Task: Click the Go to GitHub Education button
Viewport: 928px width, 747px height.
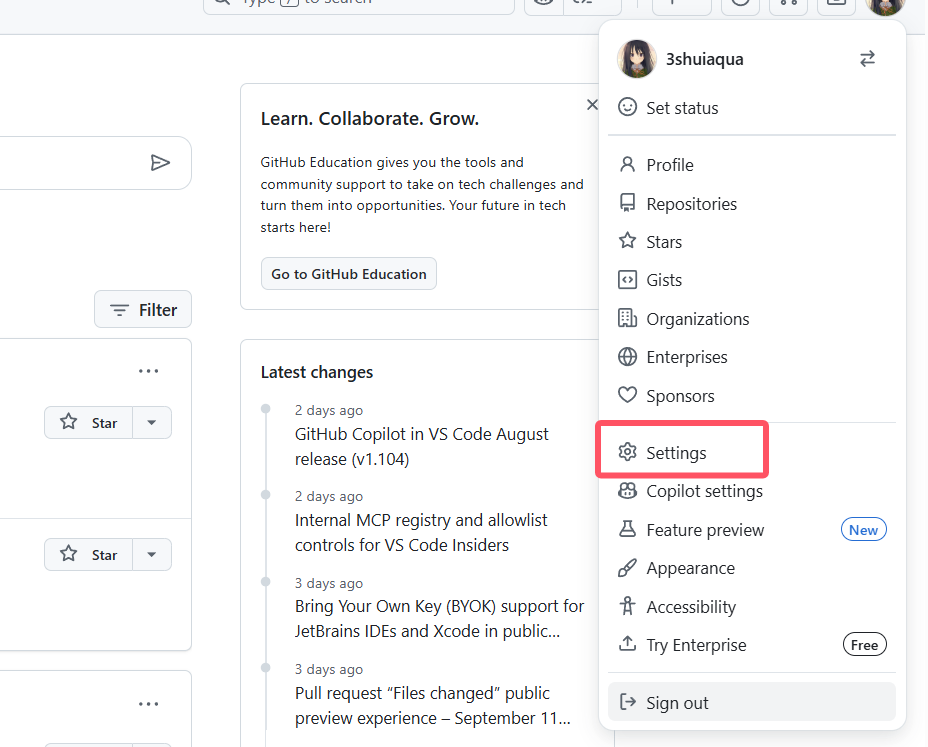Action: (x=348, y=274)
